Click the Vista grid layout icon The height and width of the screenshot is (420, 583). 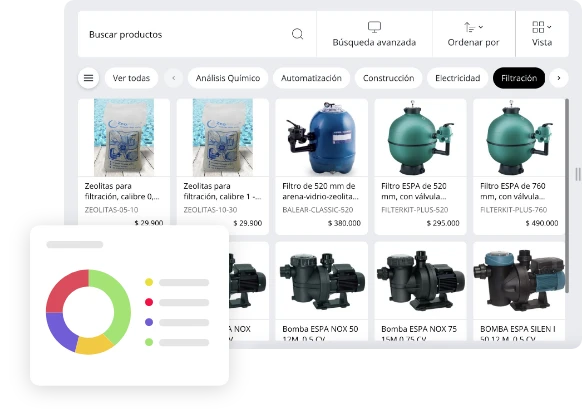(x=538, y=27)
